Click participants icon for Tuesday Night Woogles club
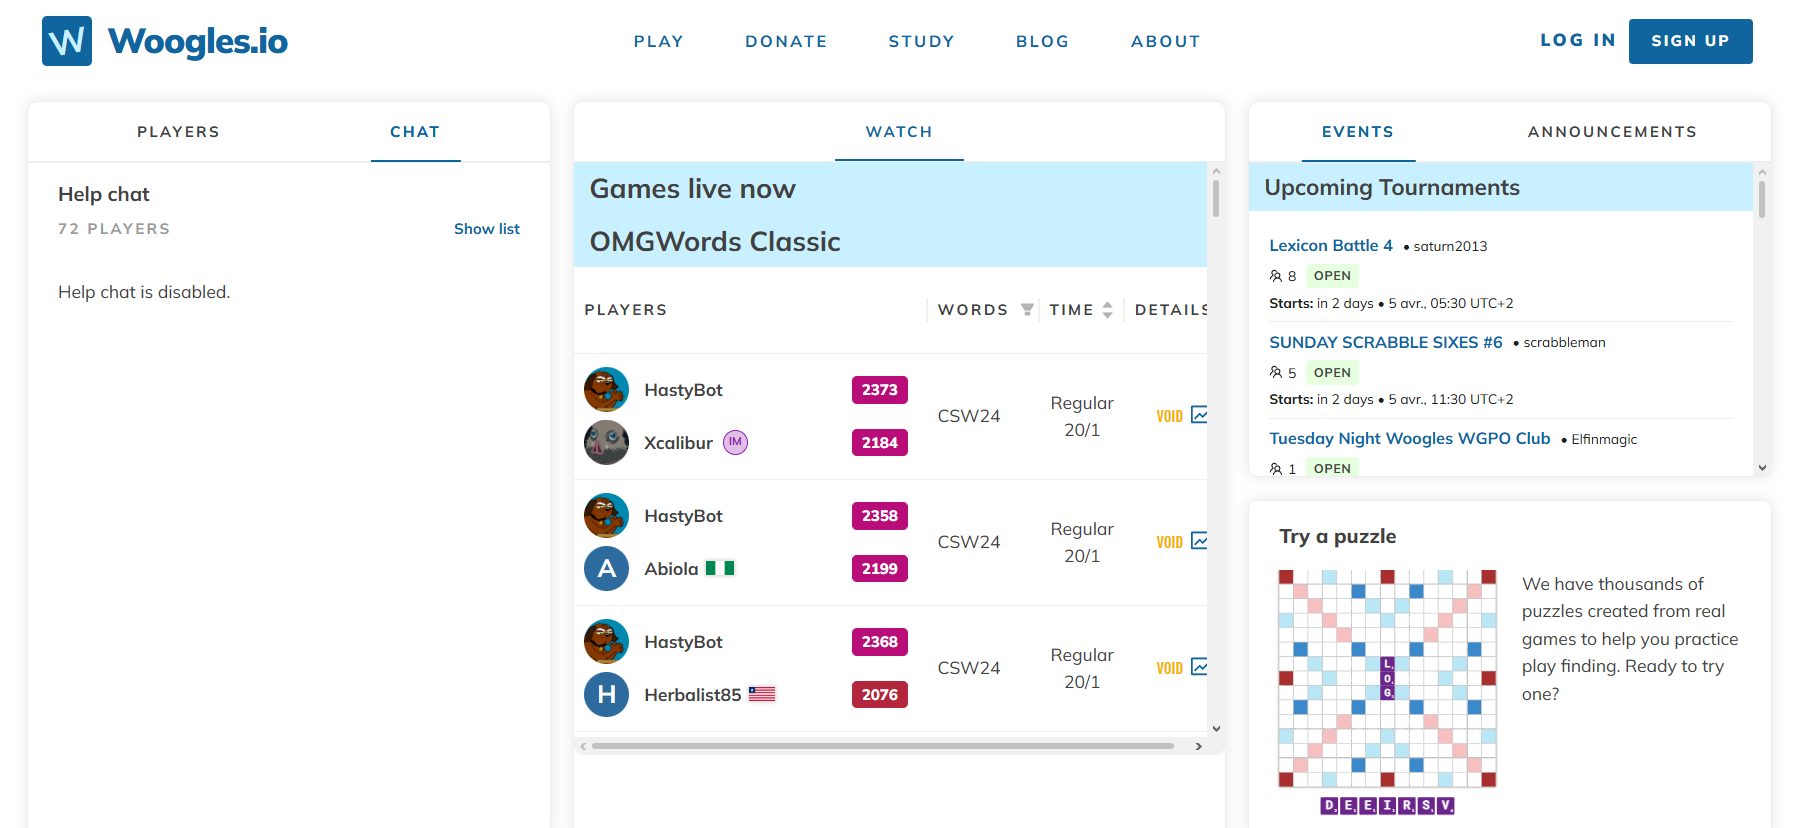The height and width of the screenshot is (828, 1808). [1275, 469]
